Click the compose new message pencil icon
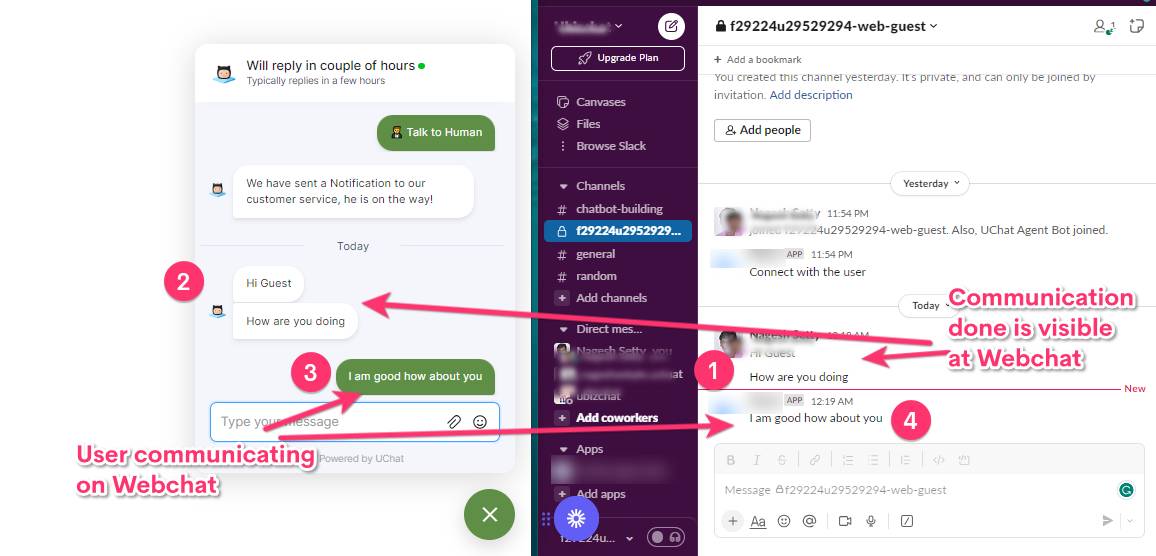The image size is (1156, 556). click(671, 27)
